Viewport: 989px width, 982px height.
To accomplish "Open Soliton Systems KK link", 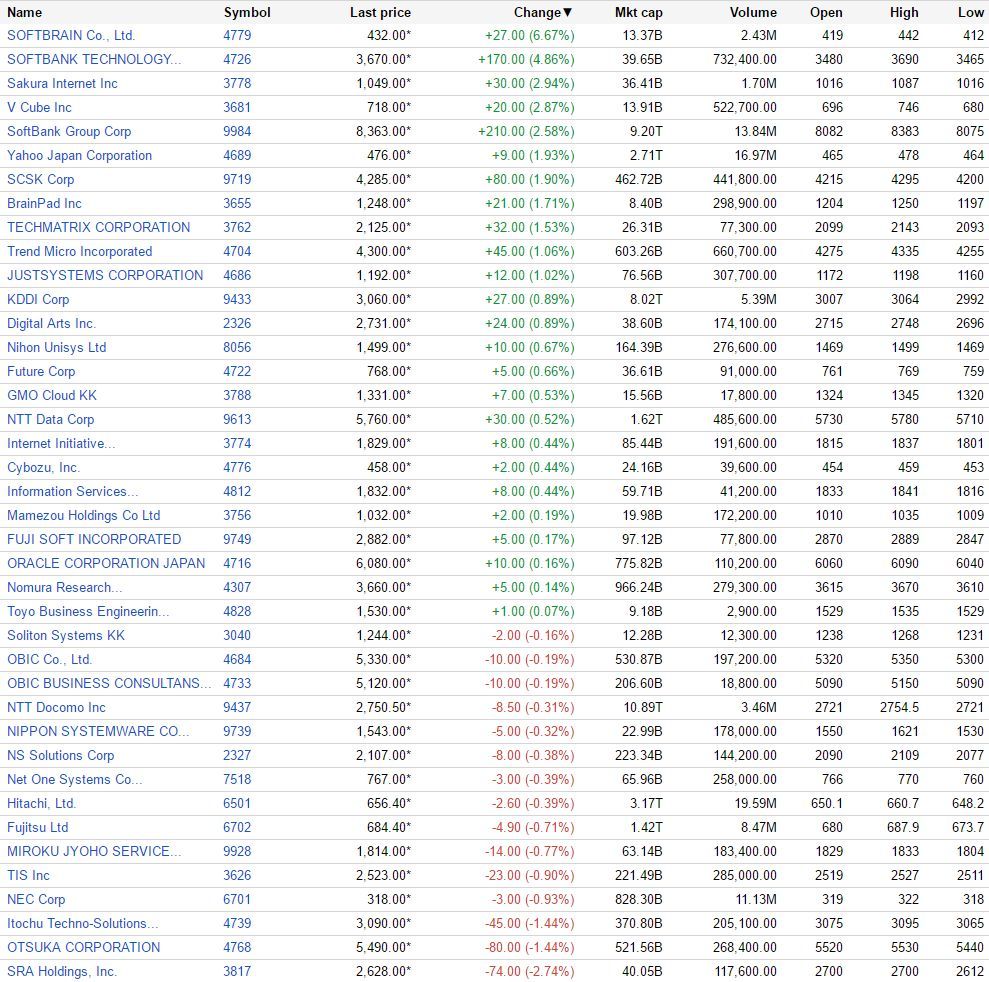I will [66, 634].
